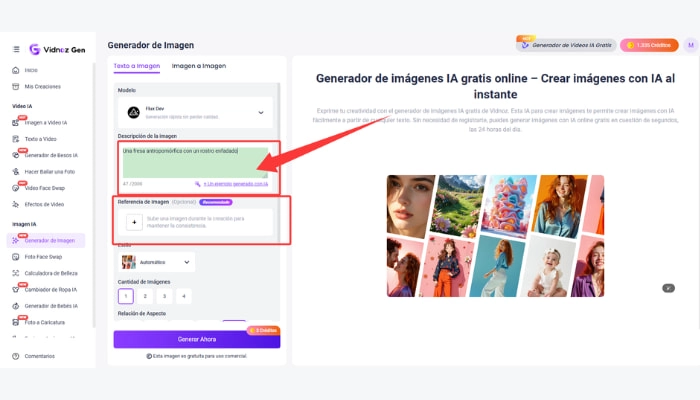The width and height of the screenshot is (700, 400).
Task: Click the Cantidad de Imágenes label
Action: [144, 282]
